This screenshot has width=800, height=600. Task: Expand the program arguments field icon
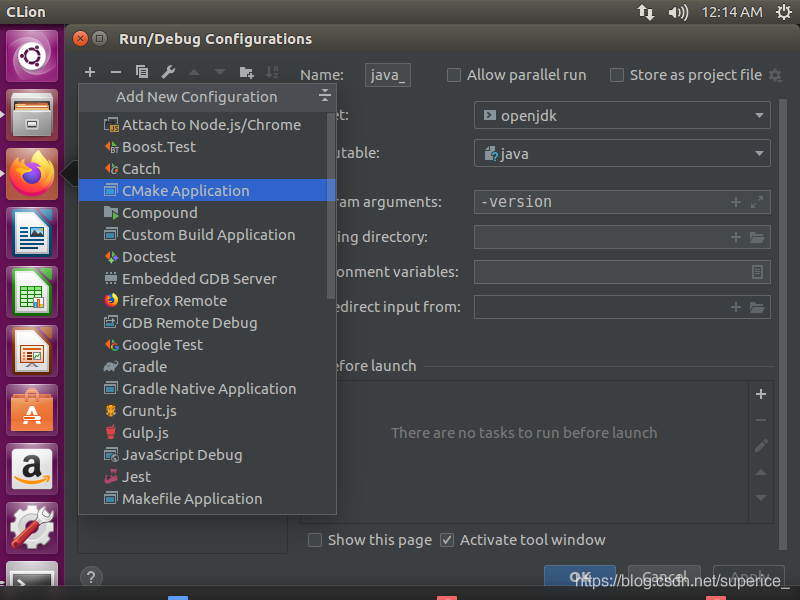[x=757, y=202]
